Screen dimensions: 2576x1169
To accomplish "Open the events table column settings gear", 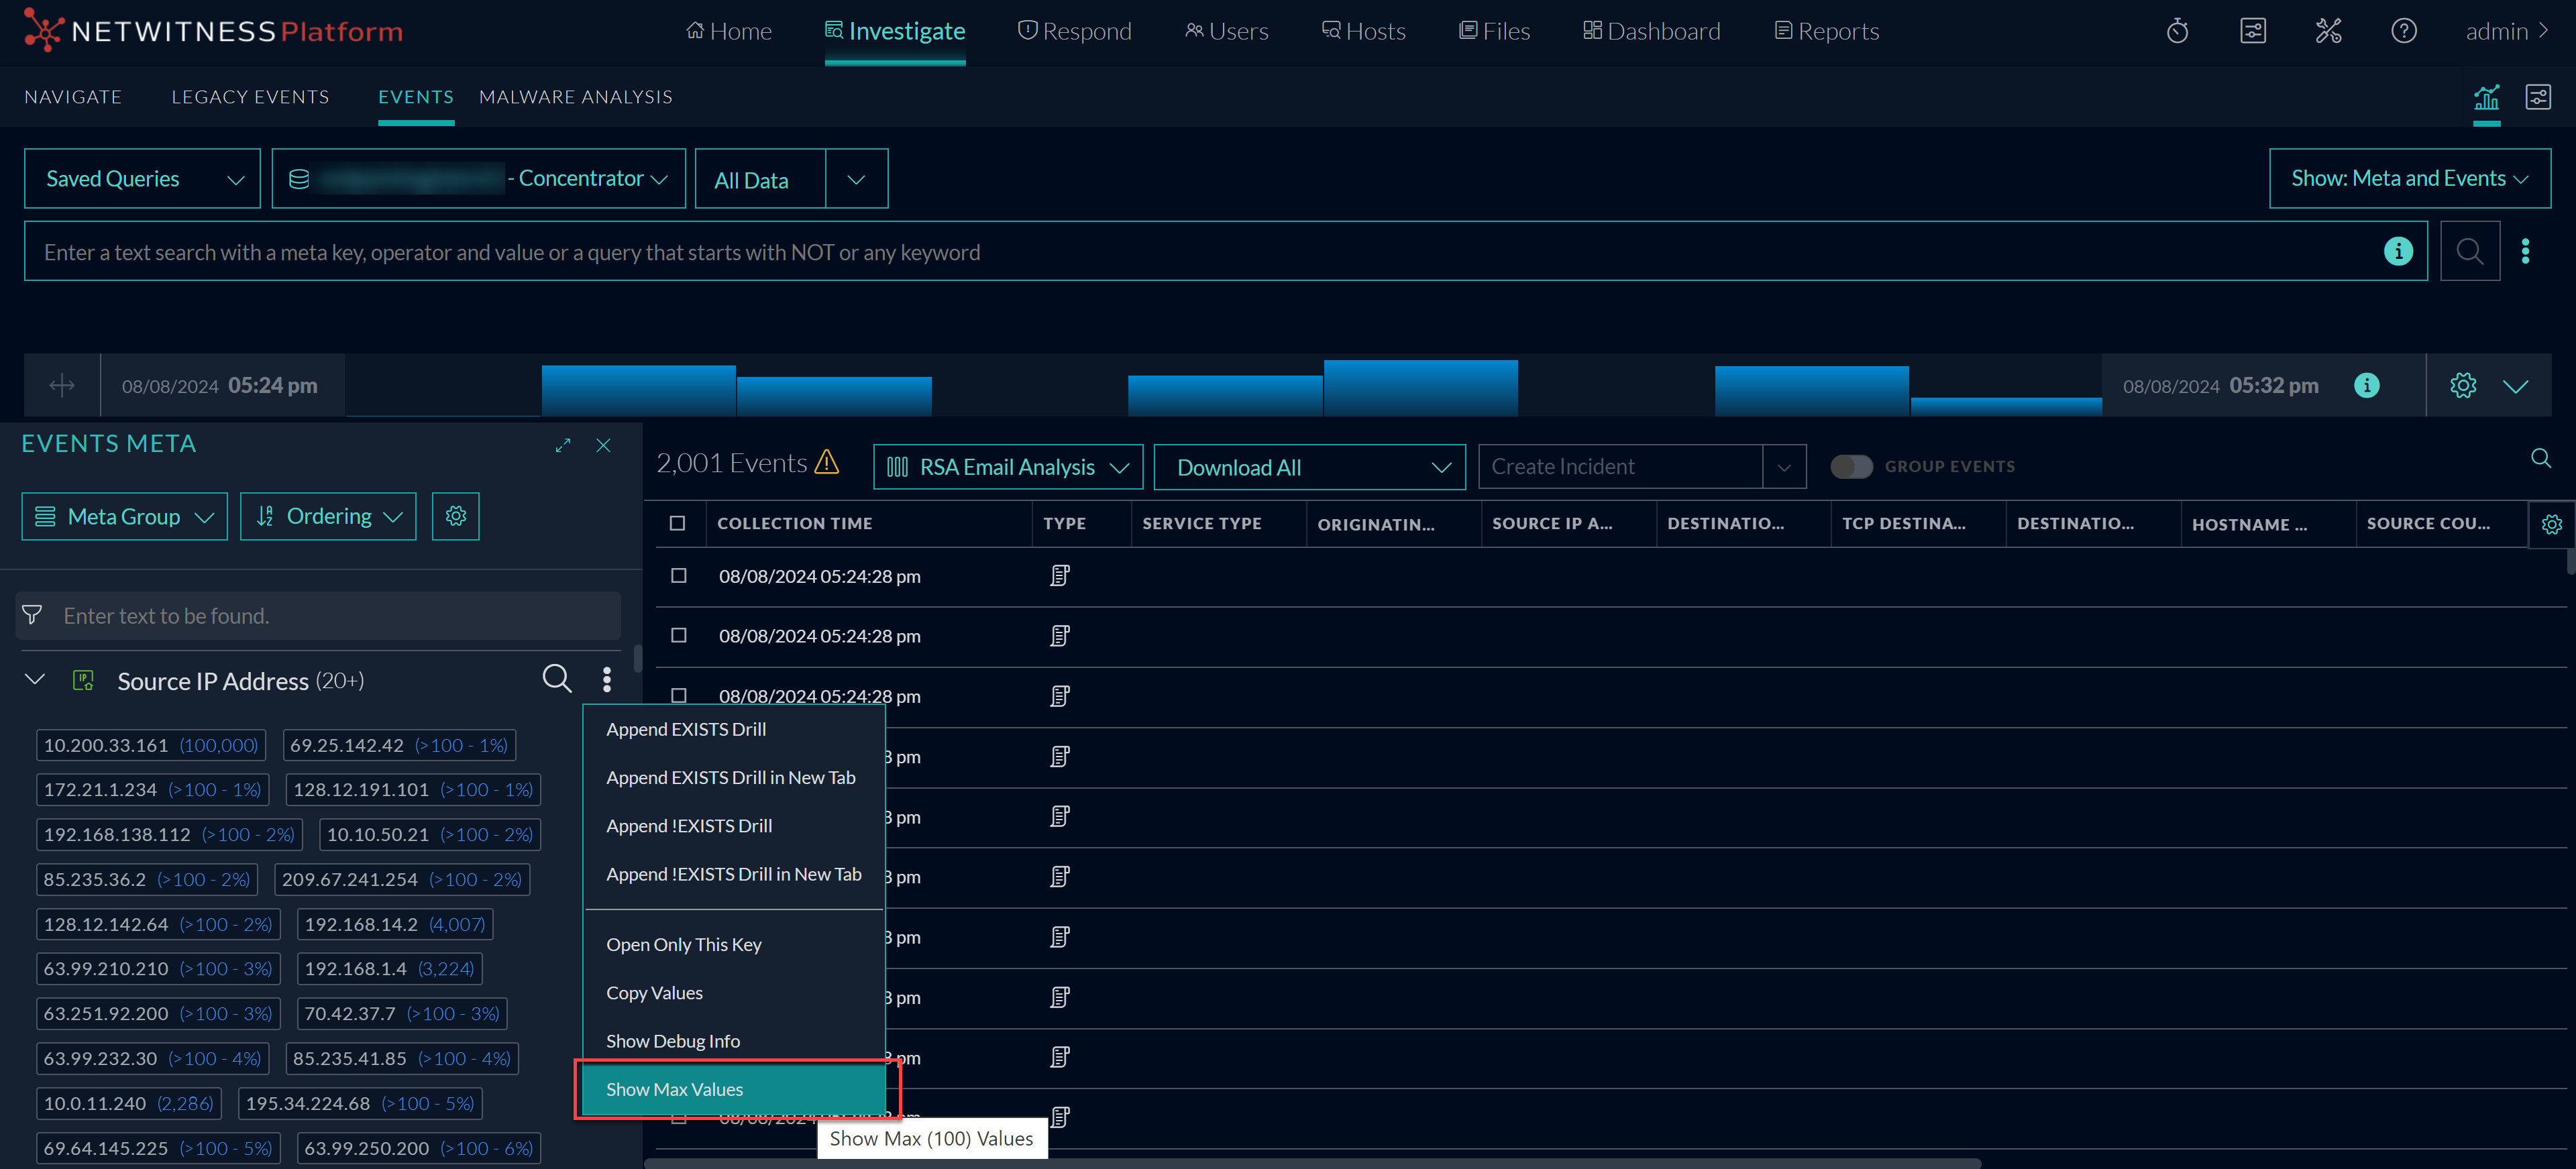I will click(x=2551, y=524).
